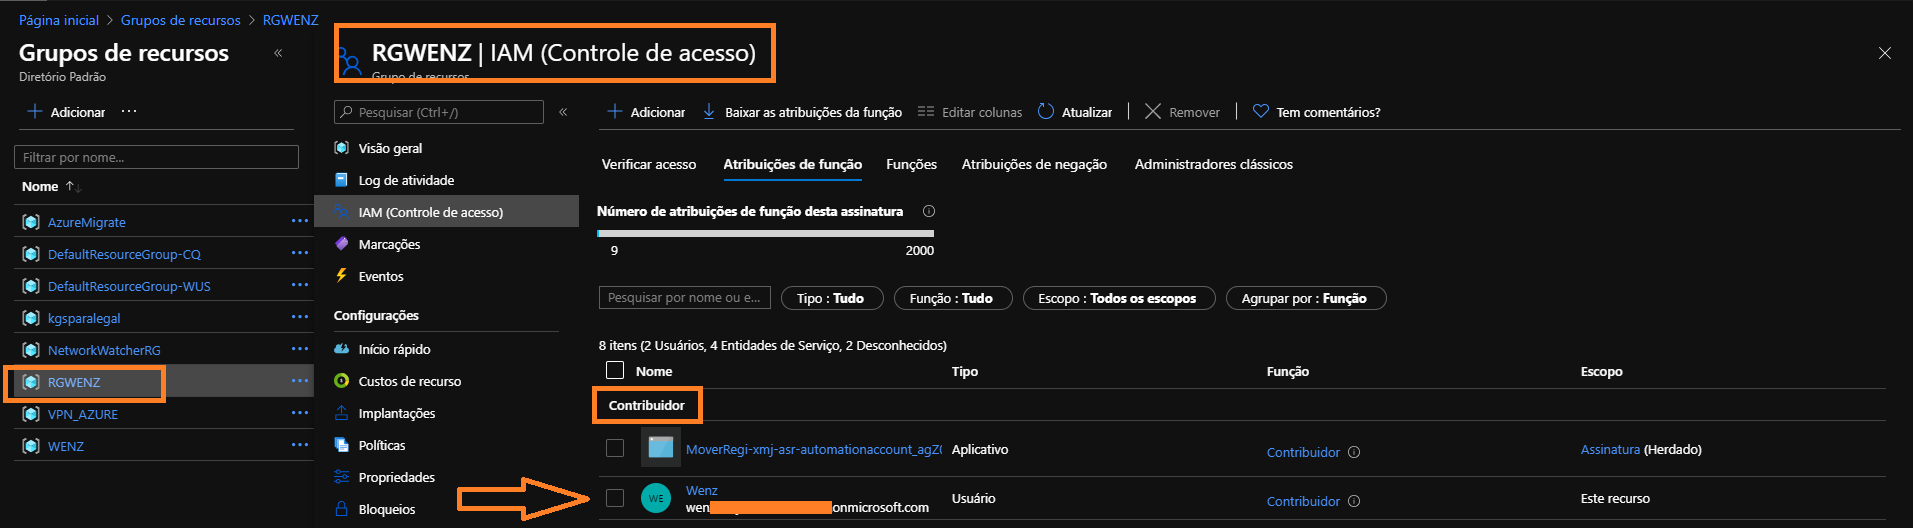Click the Propriedades sliders icon
Screen dimensions: 1914x528
(x=342, y=477)
